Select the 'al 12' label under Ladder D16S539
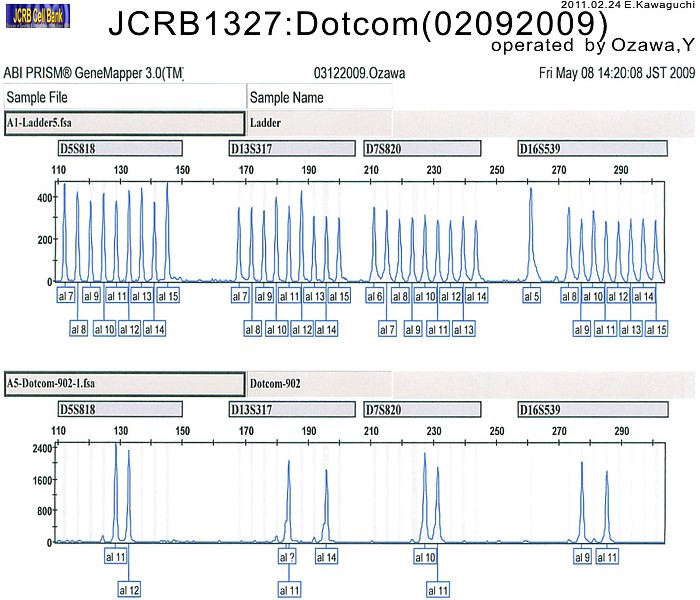Screen dimensions: 700x600 click(618, 296)
